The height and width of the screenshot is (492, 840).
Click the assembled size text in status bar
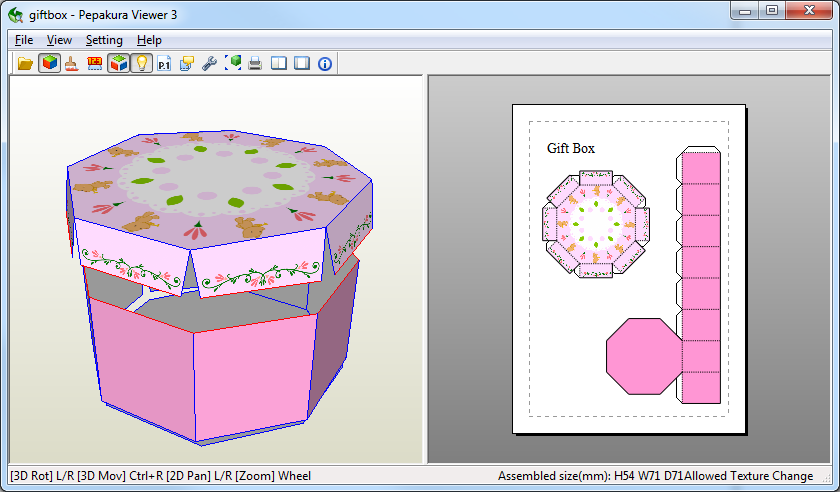click(591, 476)
